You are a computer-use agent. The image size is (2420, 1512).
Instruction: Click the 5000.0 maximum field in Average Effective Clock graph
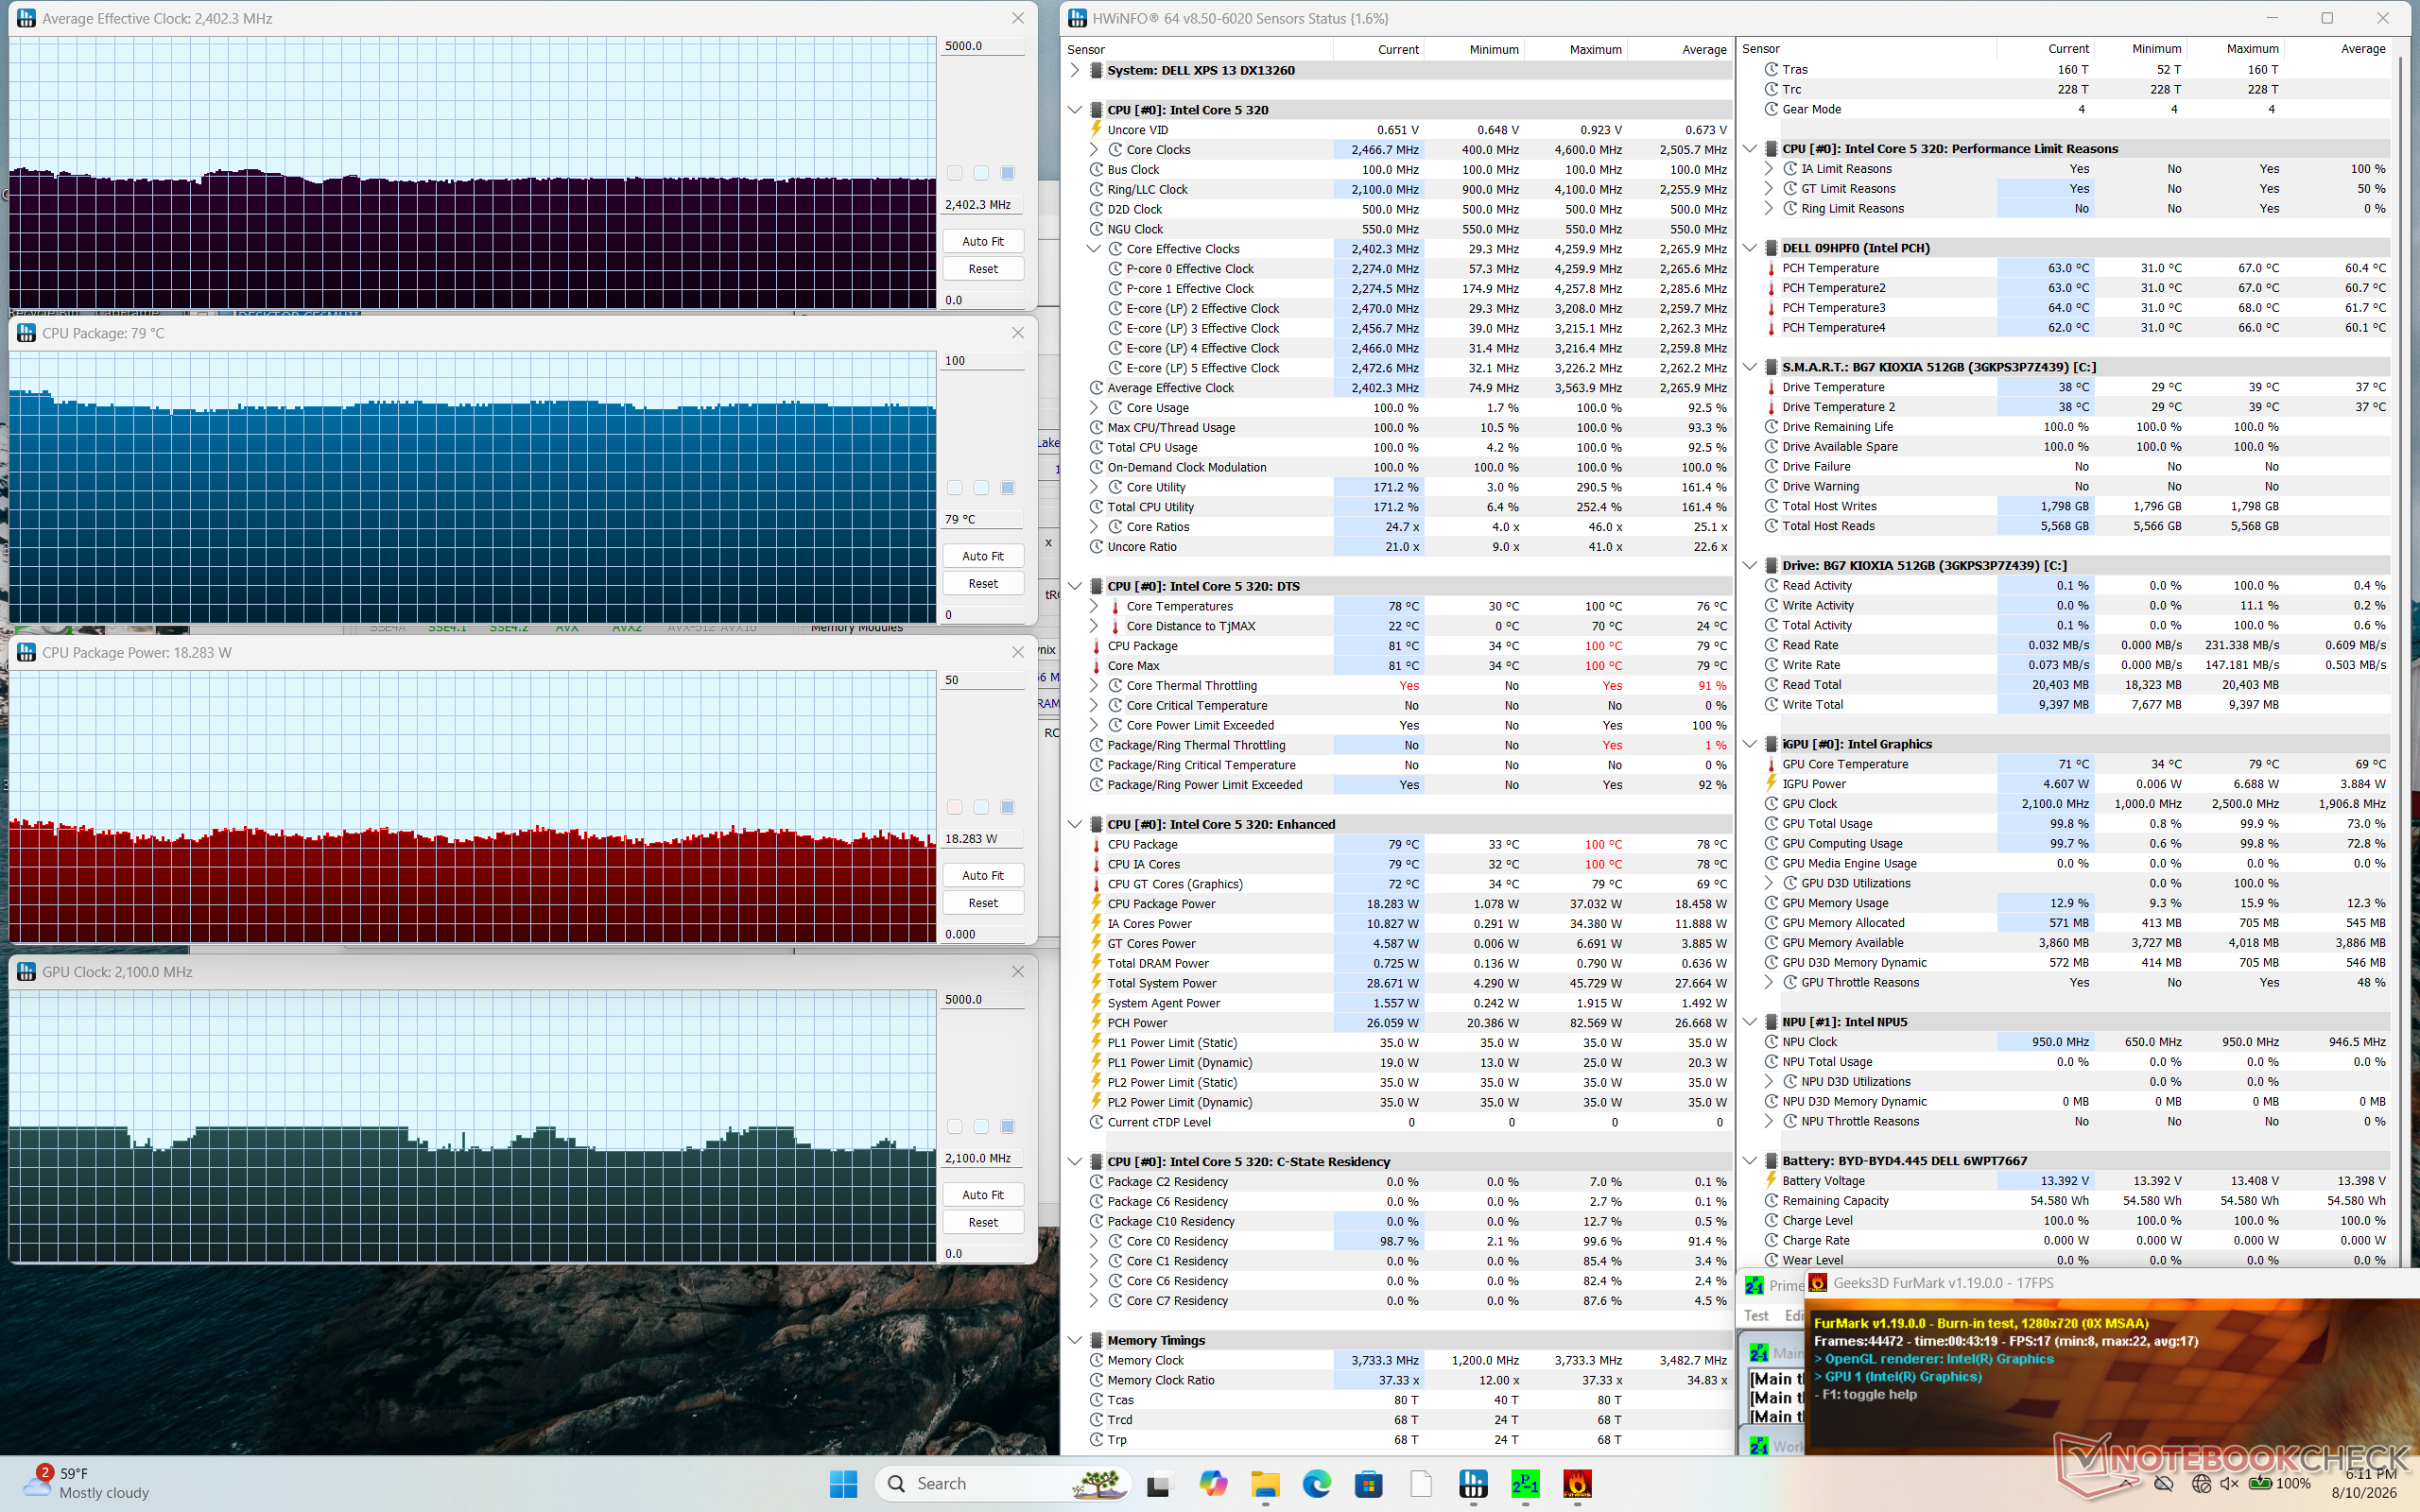coord(982,46)
